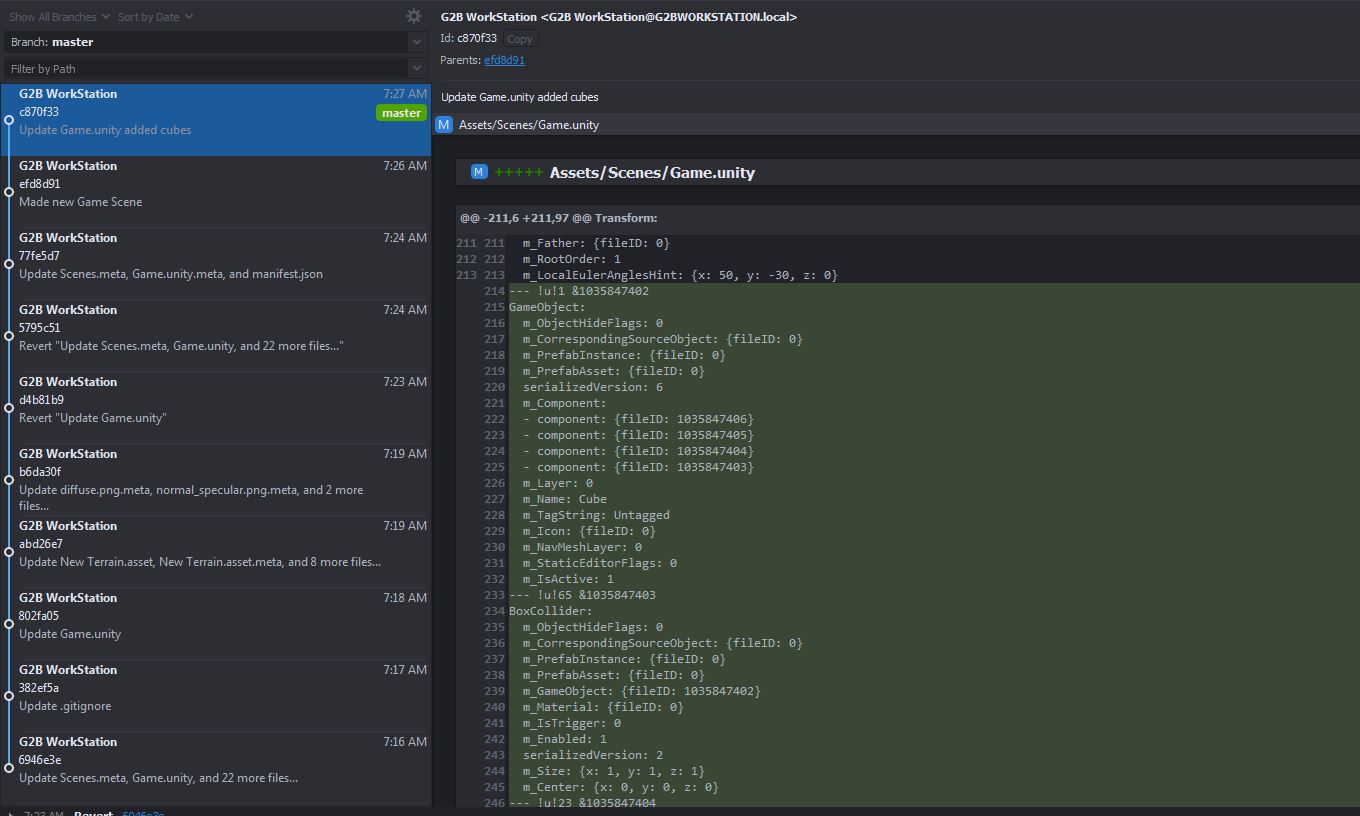Type in the Filter by Path field
Screen dimensions: 1360x816
[x=200, y=69]
